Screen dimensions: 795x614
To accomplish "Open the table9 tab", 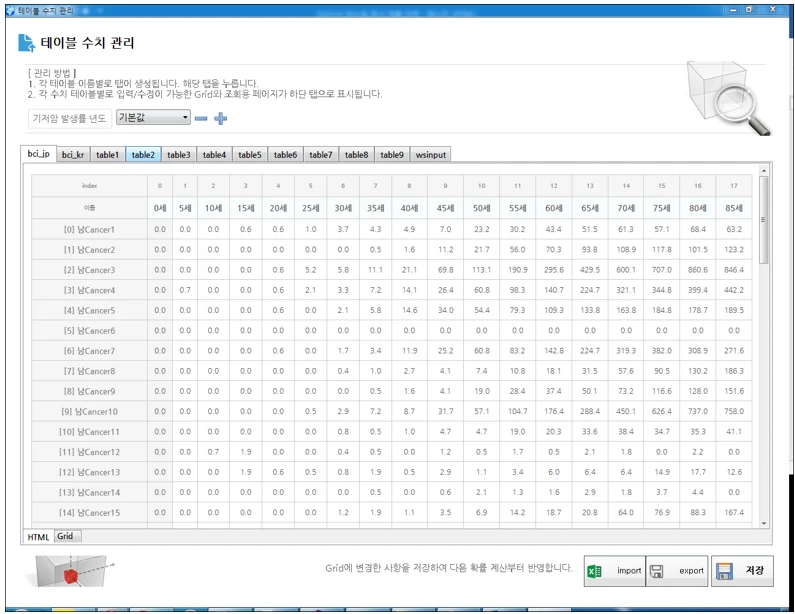I will pyautogui.click(x=392, y=155).
